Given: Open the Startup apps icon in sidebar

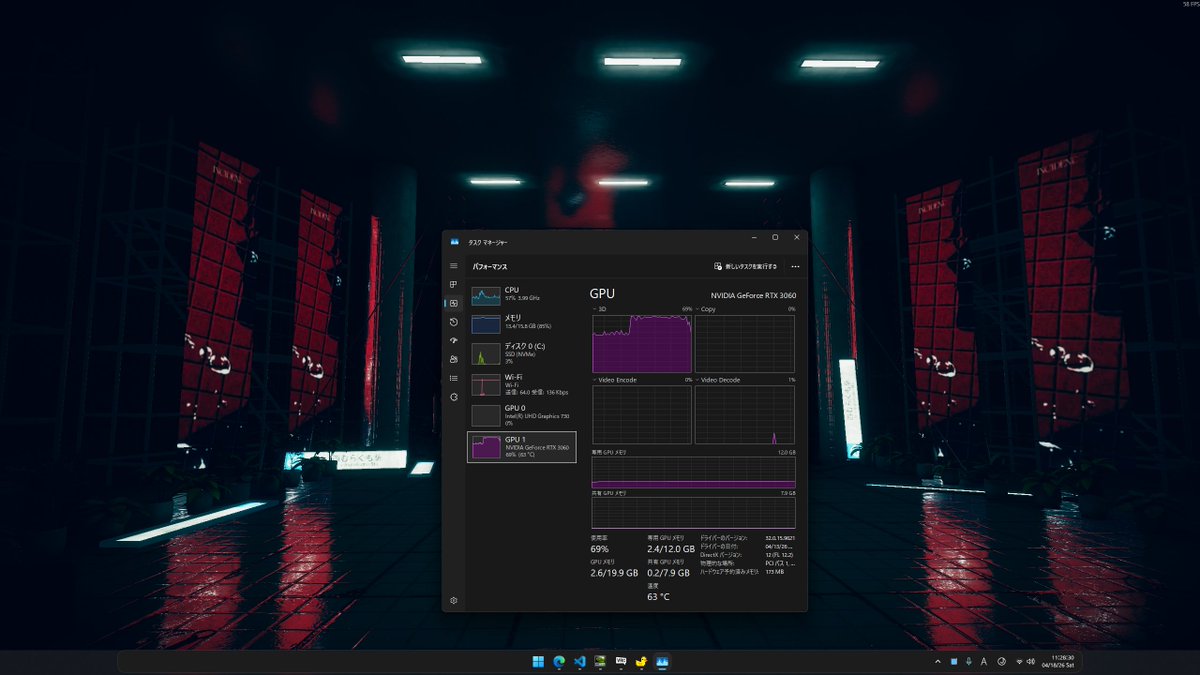Looking at the screenshot, I should [x=453, y=340].
